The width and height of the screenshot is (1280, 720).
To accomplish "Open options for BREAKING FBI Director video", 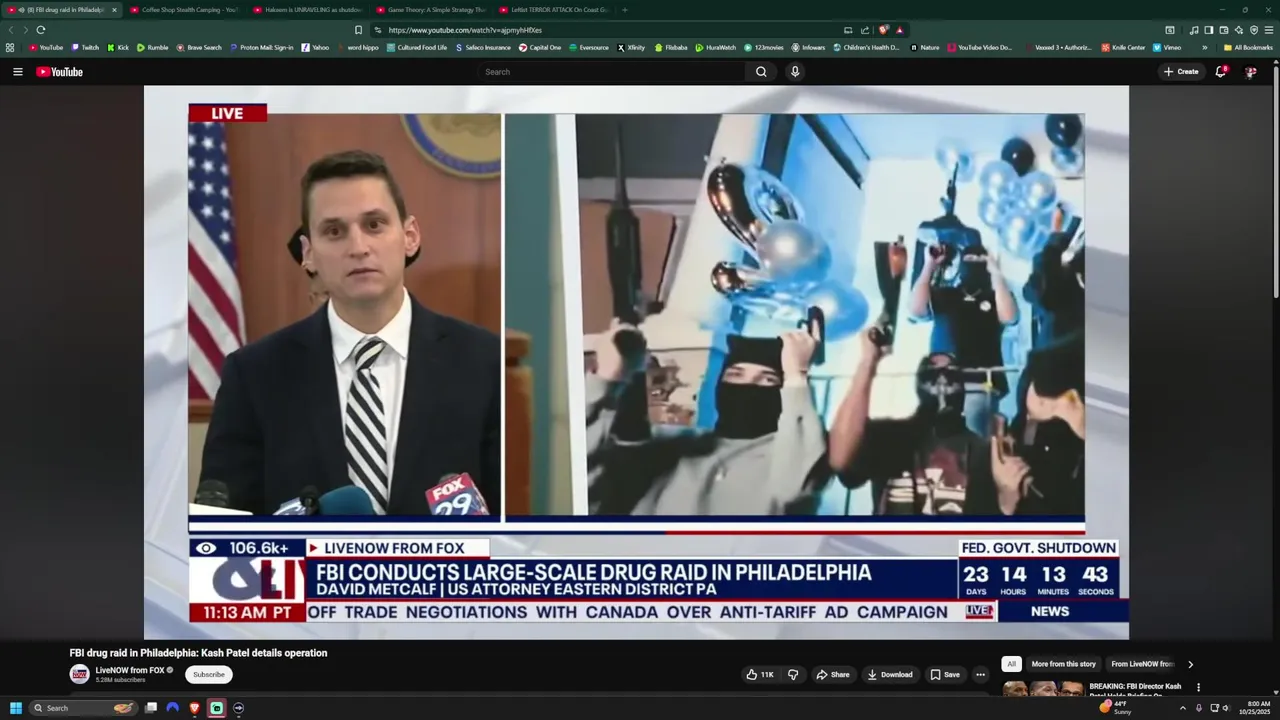I will tap(1198, 687).
